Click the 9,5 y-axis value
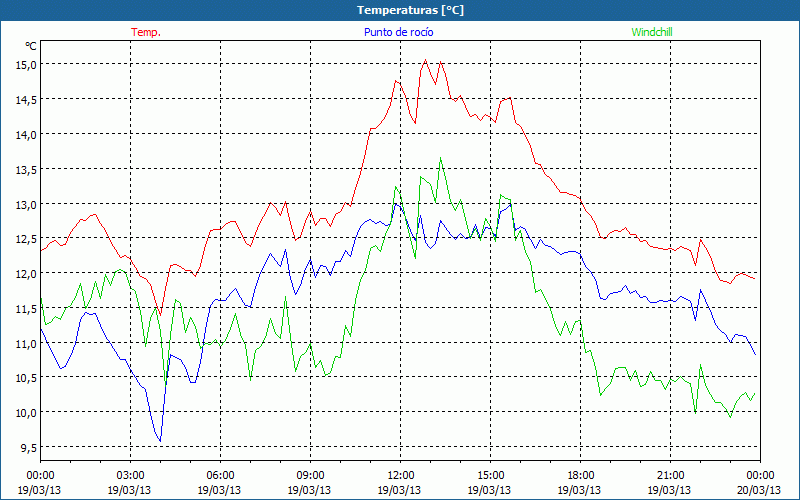This screenshot has height=500, width=800. point(28,447)
